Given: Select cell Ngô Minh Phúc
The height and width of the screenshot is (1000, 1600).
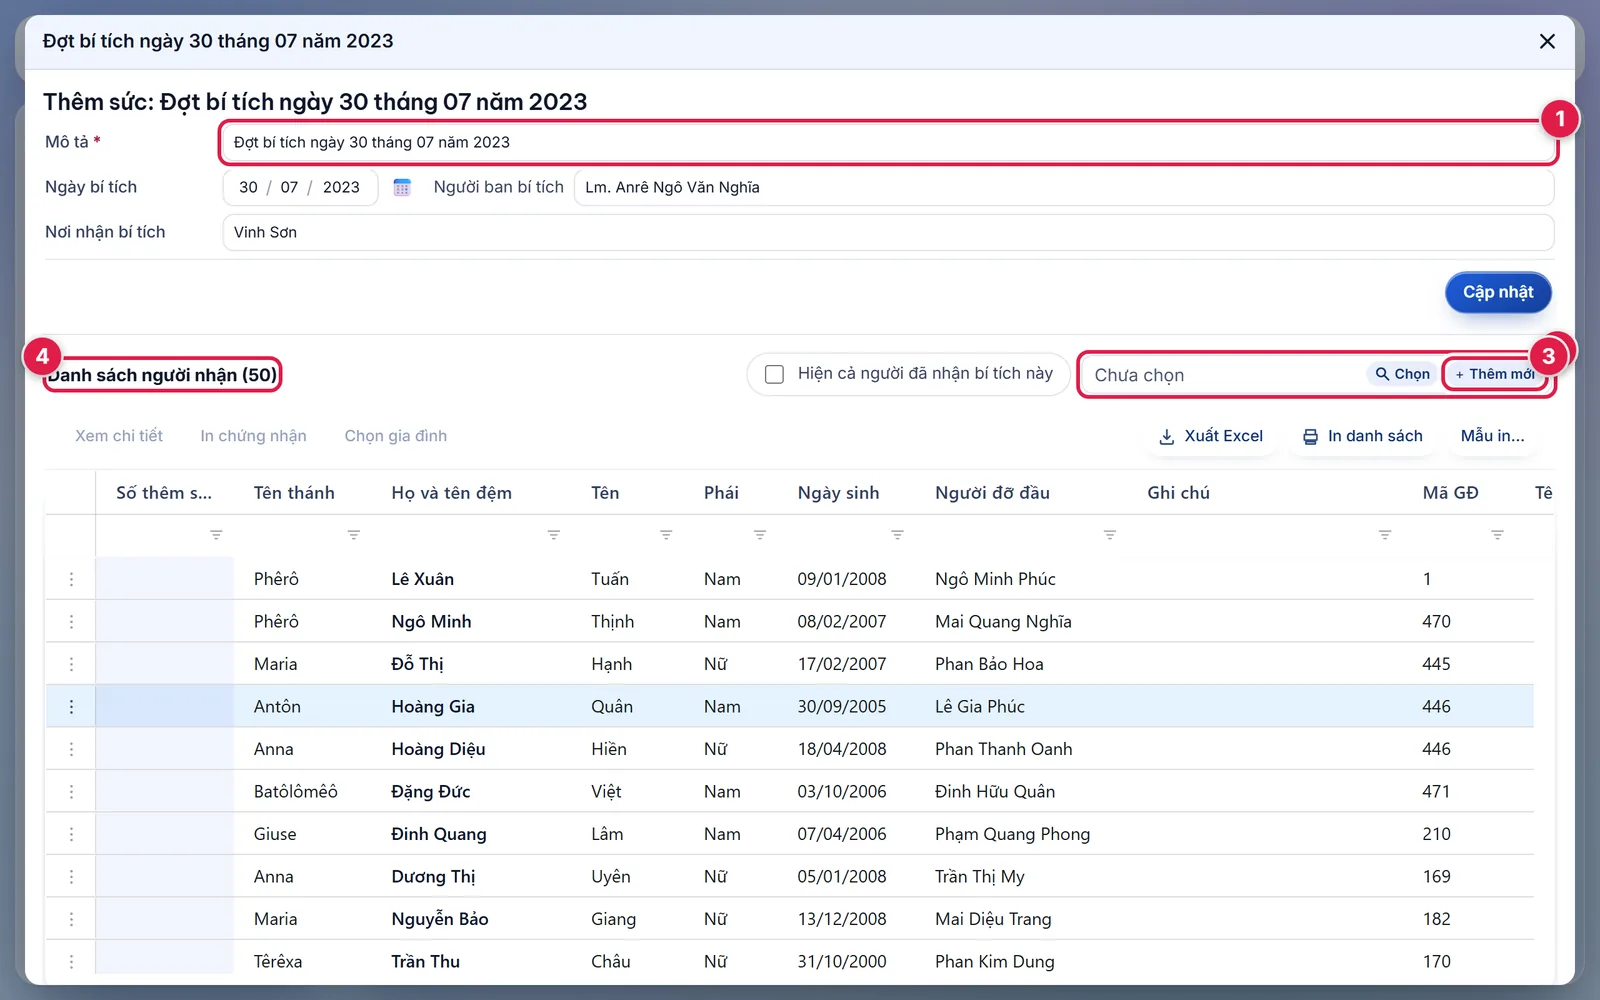Looking at the screenshot, I should point(995,579).
